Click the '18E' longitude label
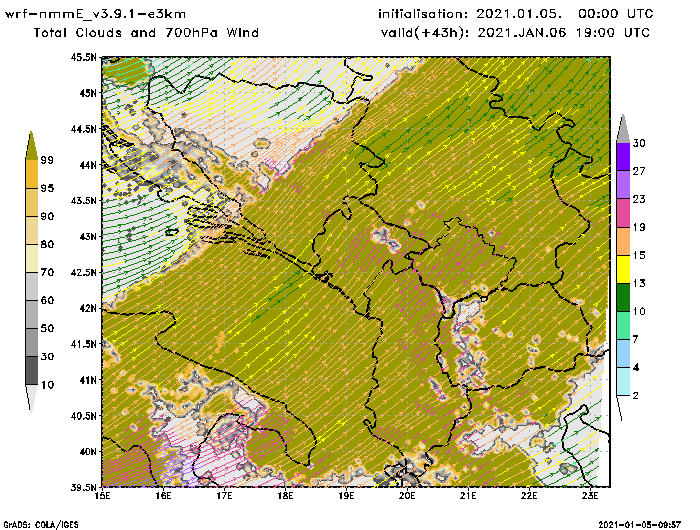The width and height of the screenshot is (700, 530). pos(285,496)
